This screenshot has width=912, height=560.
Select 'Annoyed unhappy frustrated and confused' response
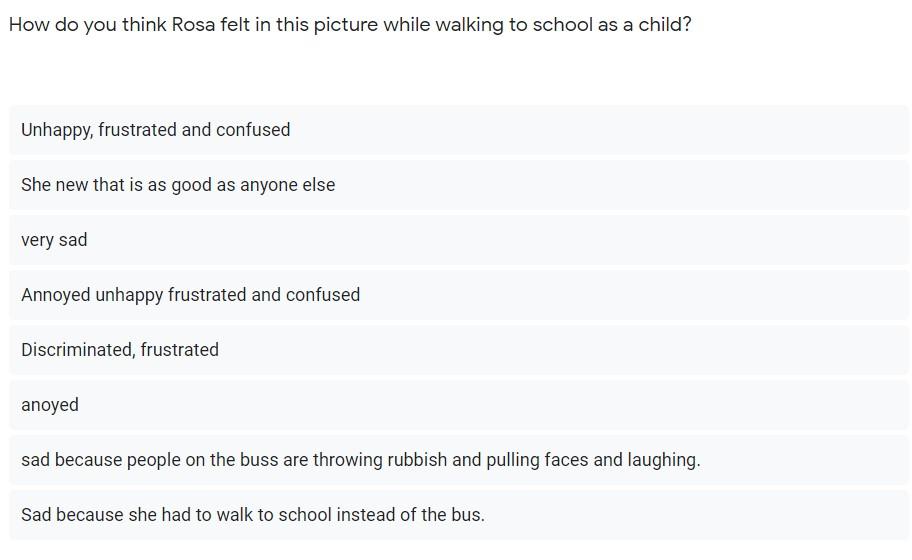(459, 295)
